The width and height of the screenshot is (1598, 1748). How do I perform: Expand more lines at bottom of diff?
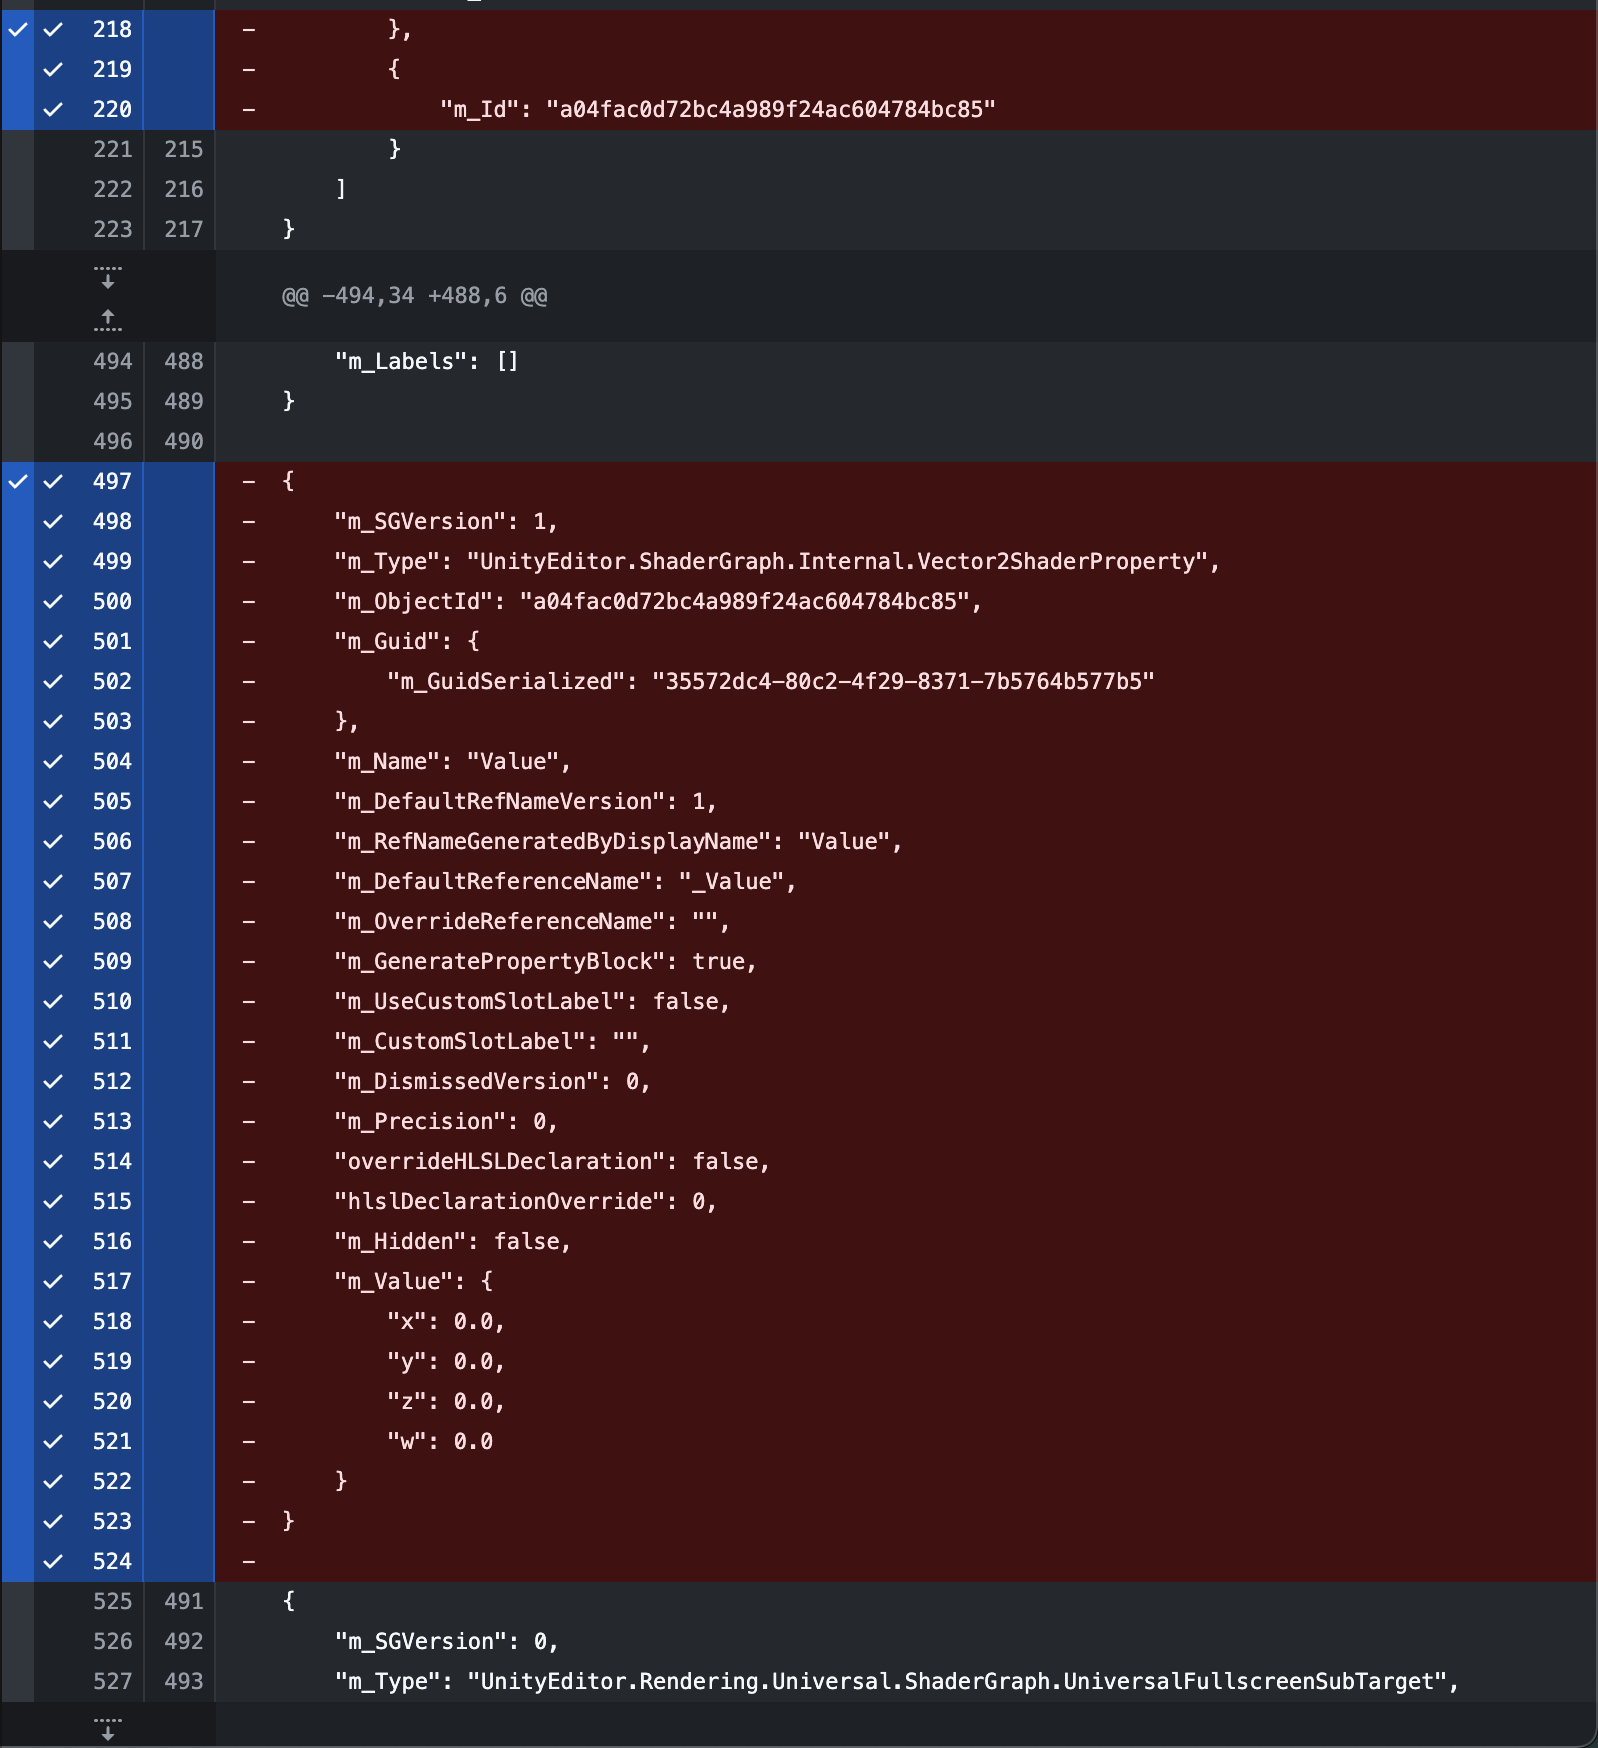point(108,1728)
